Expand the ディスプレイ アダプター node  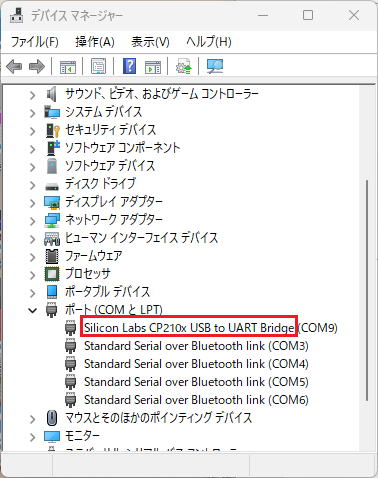click(x=32, y=202)
